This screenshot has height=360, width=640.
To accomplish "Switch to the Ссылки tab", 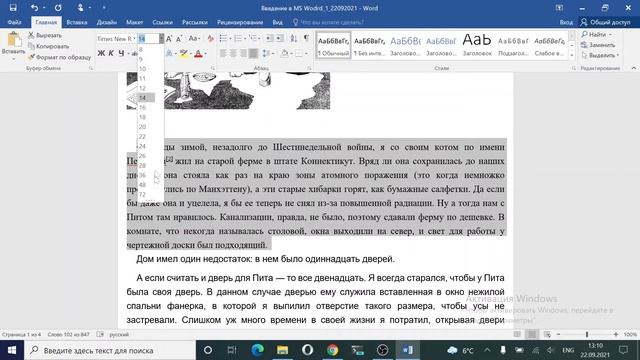I will (x=162, y=22).
